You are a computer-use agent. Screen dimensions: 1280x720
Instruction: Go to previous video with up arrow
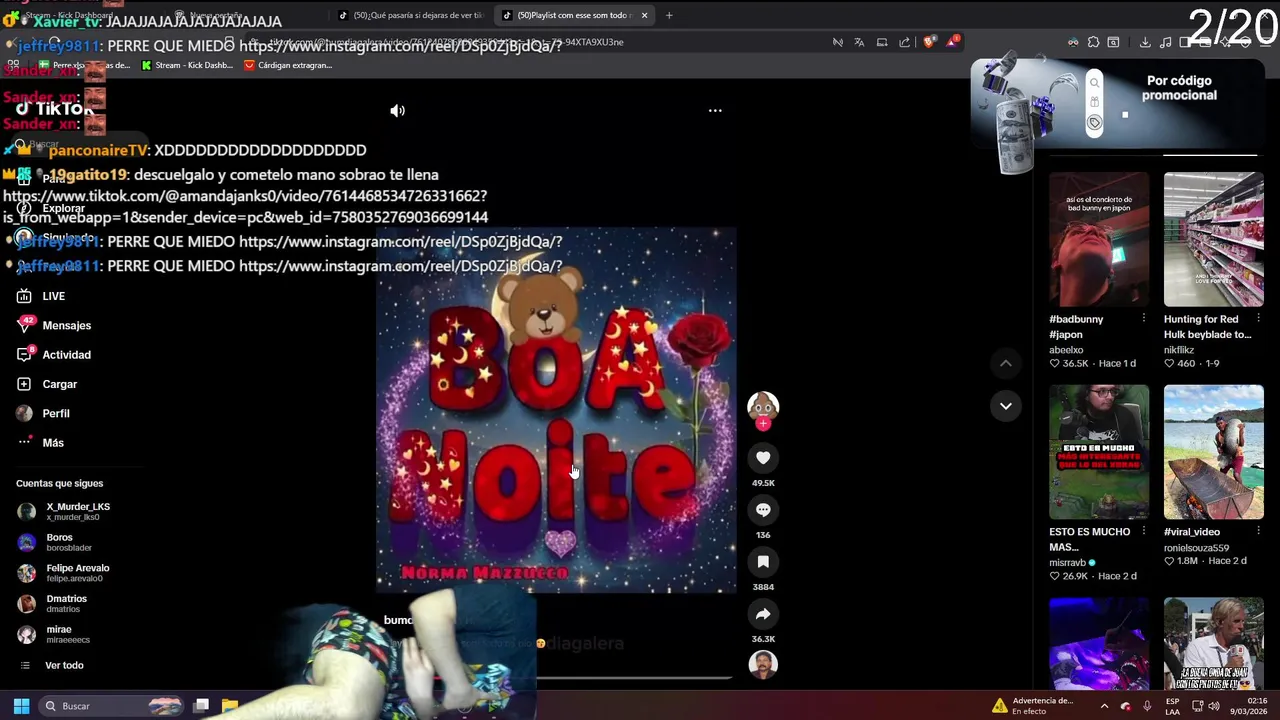click(1005, 364)
